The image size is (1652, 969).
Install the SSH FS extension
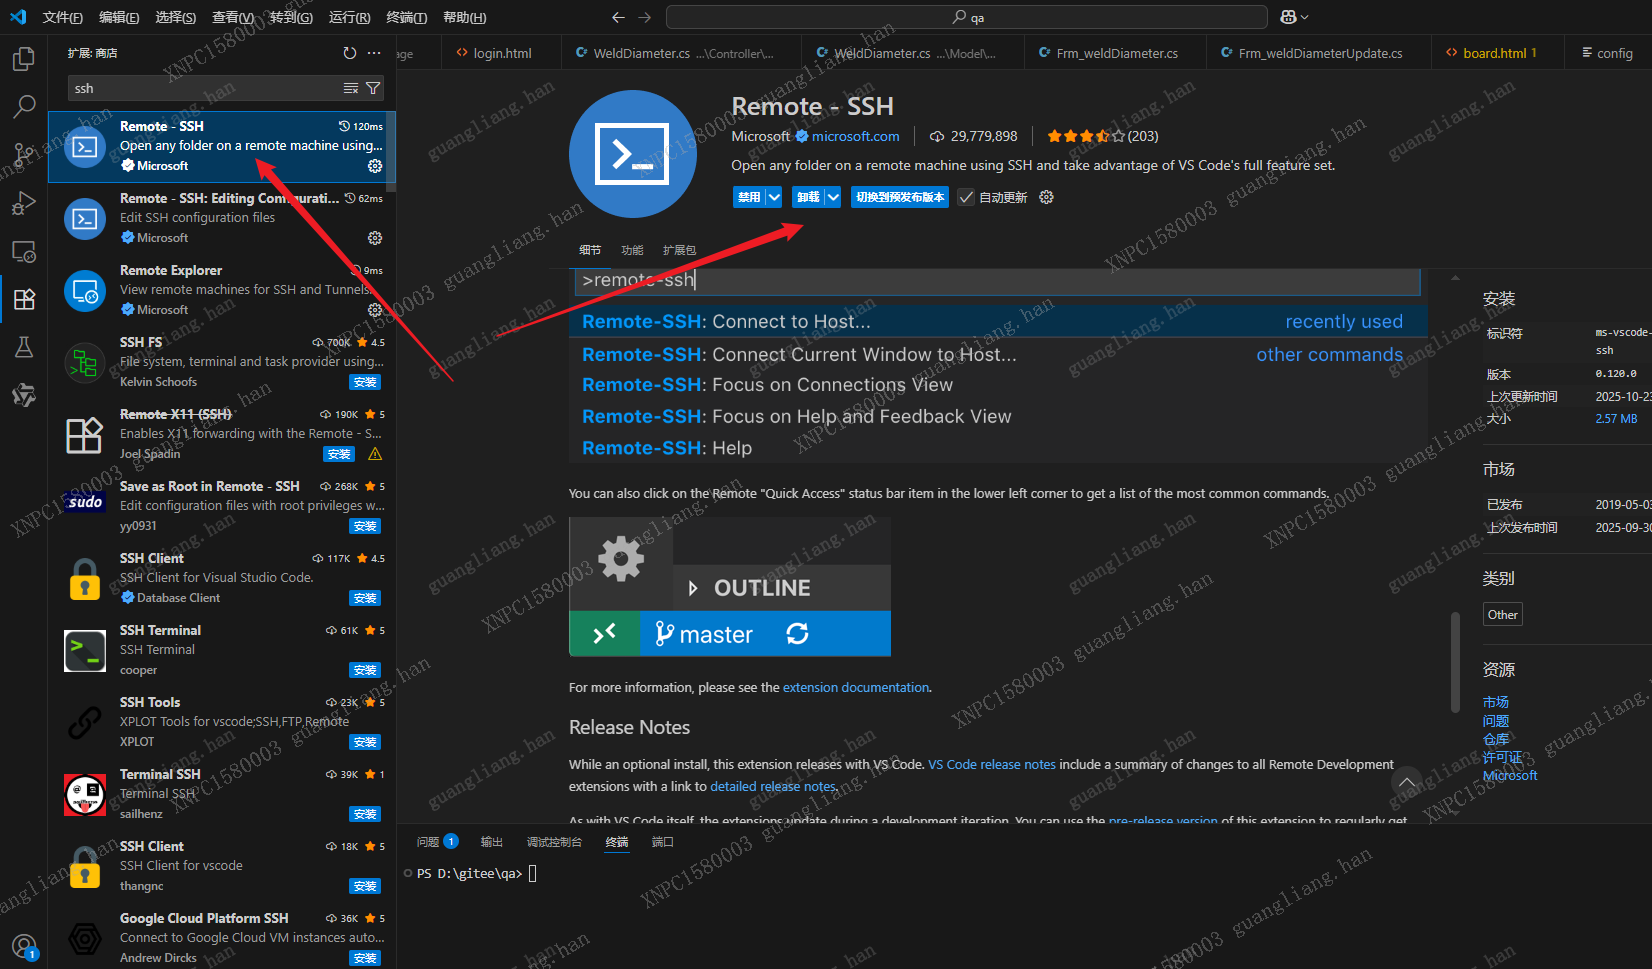pyautogui.click(x=365, y=382)
